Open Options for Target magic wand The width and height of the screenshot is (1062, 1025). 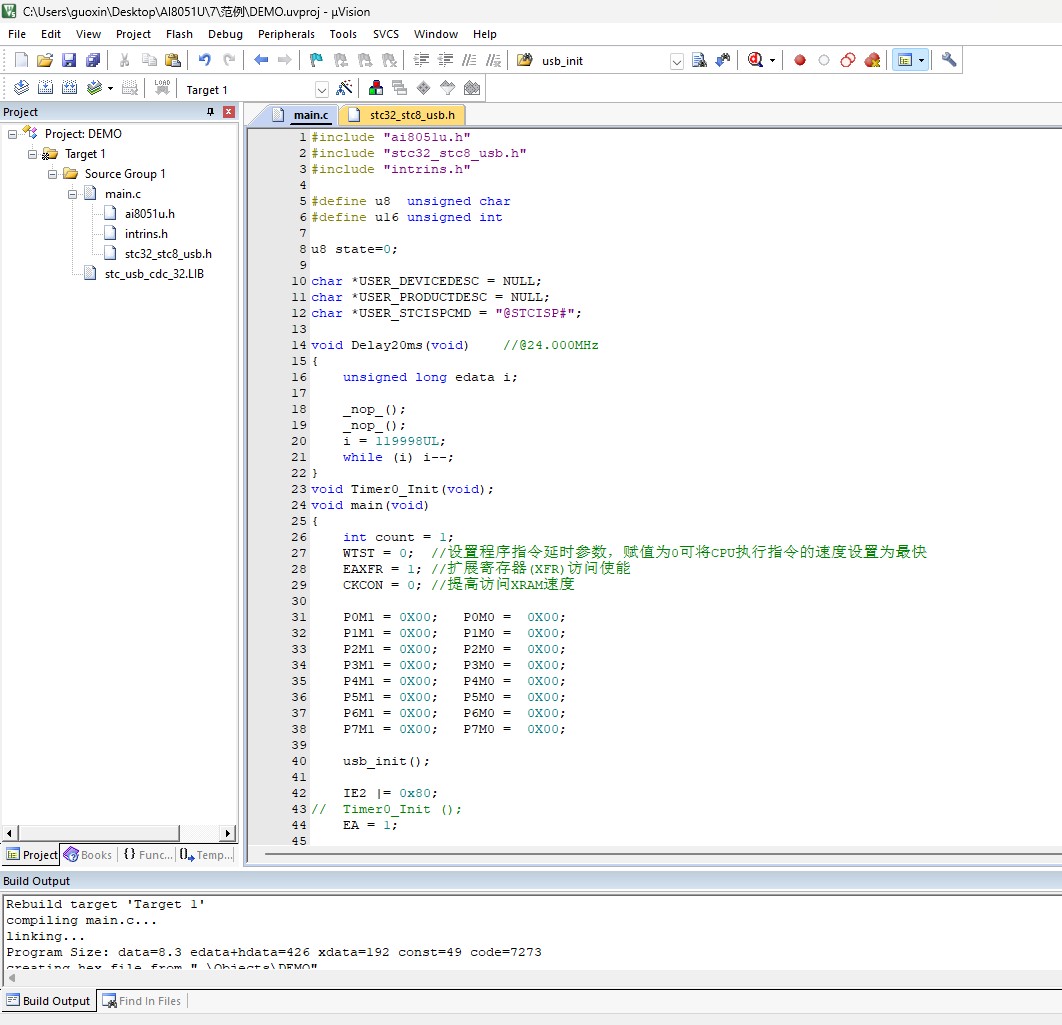(x=344, y=88)
